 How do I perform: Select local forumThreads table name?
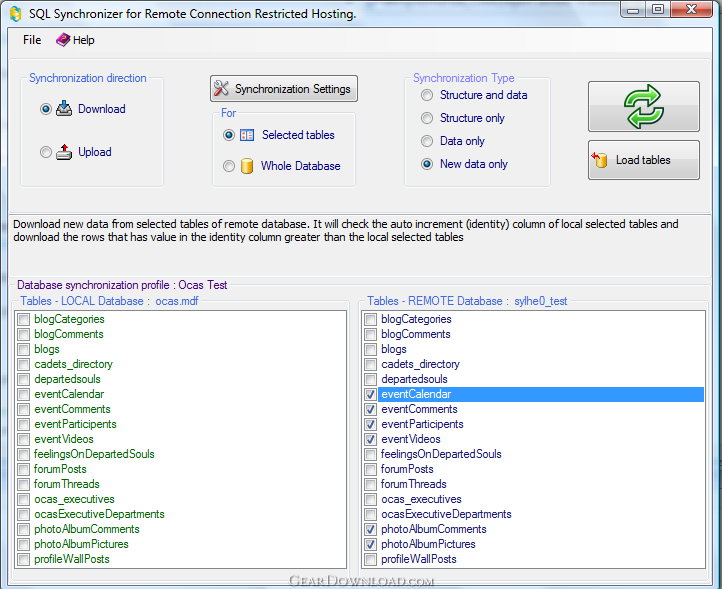66,484
